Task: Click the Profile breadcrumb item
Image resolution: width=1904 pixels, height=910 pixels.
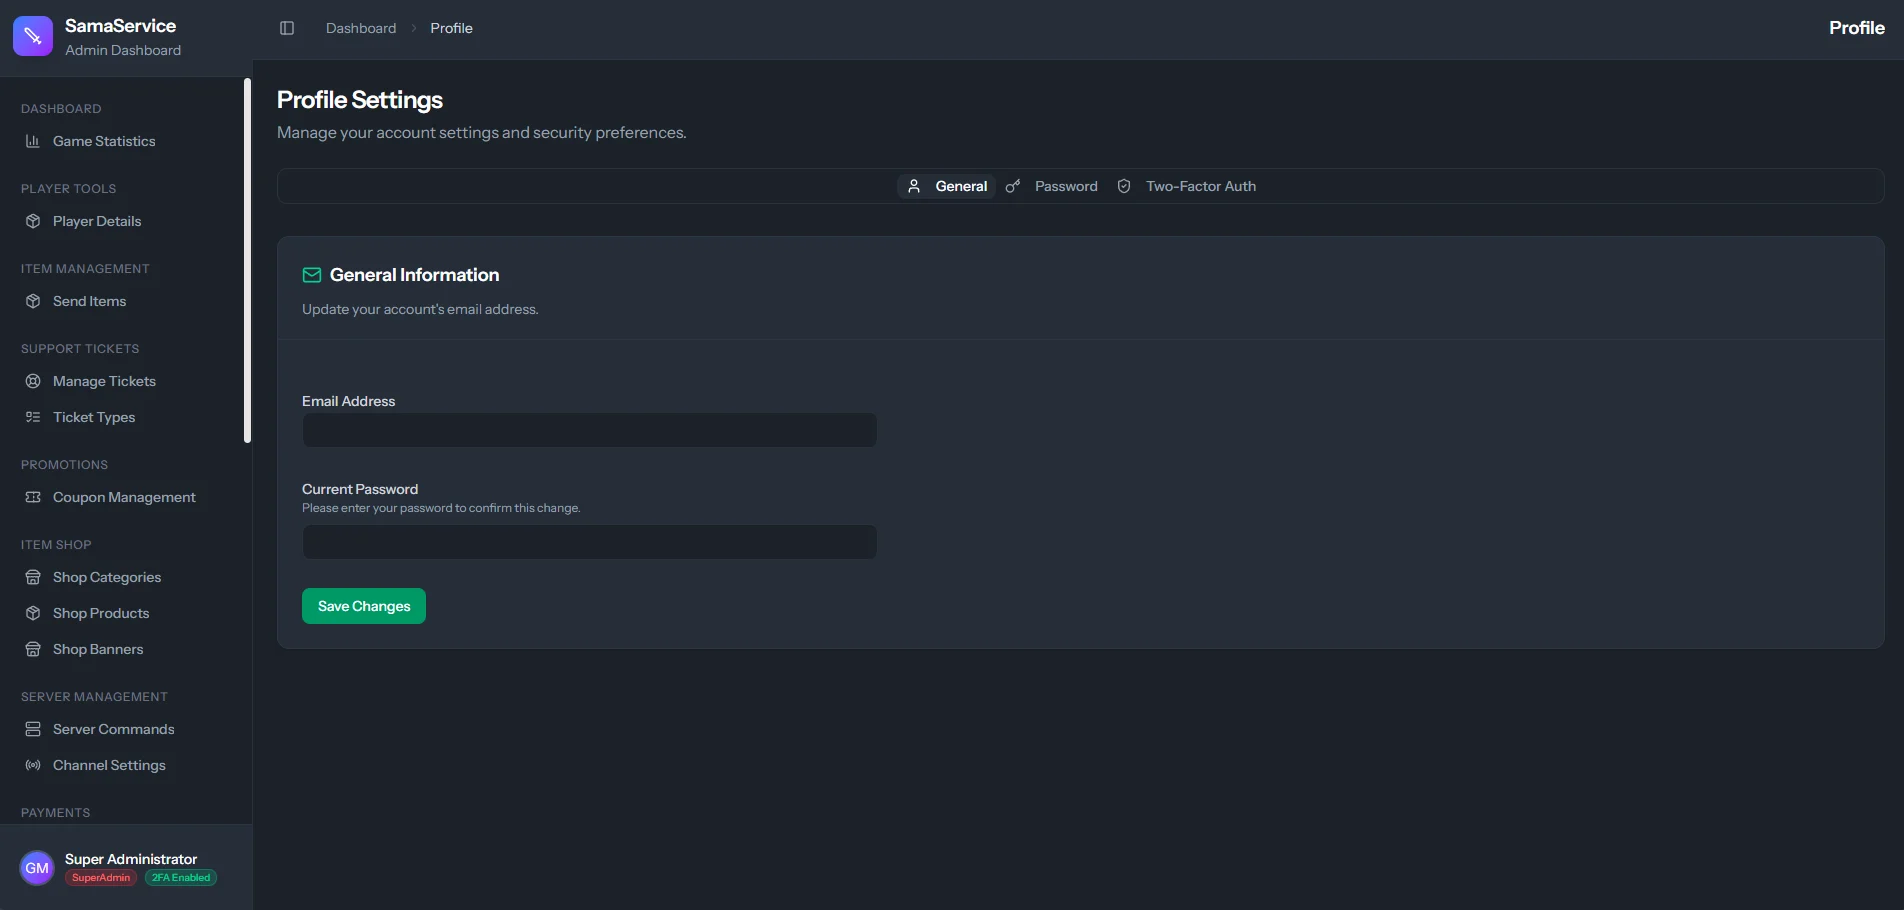Action: pos(452,28)
